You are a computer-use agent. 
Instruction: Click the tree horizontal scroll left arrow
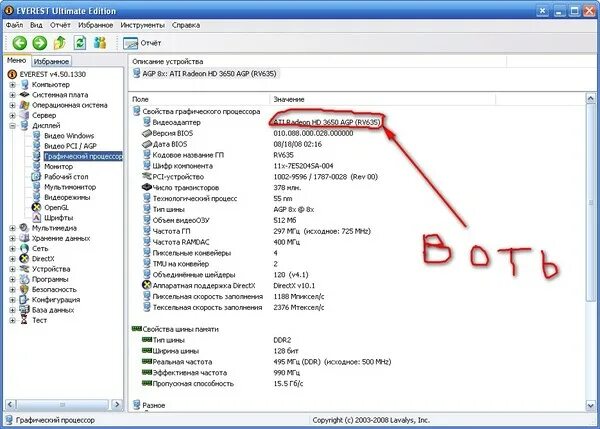click(x=10, y=404)
